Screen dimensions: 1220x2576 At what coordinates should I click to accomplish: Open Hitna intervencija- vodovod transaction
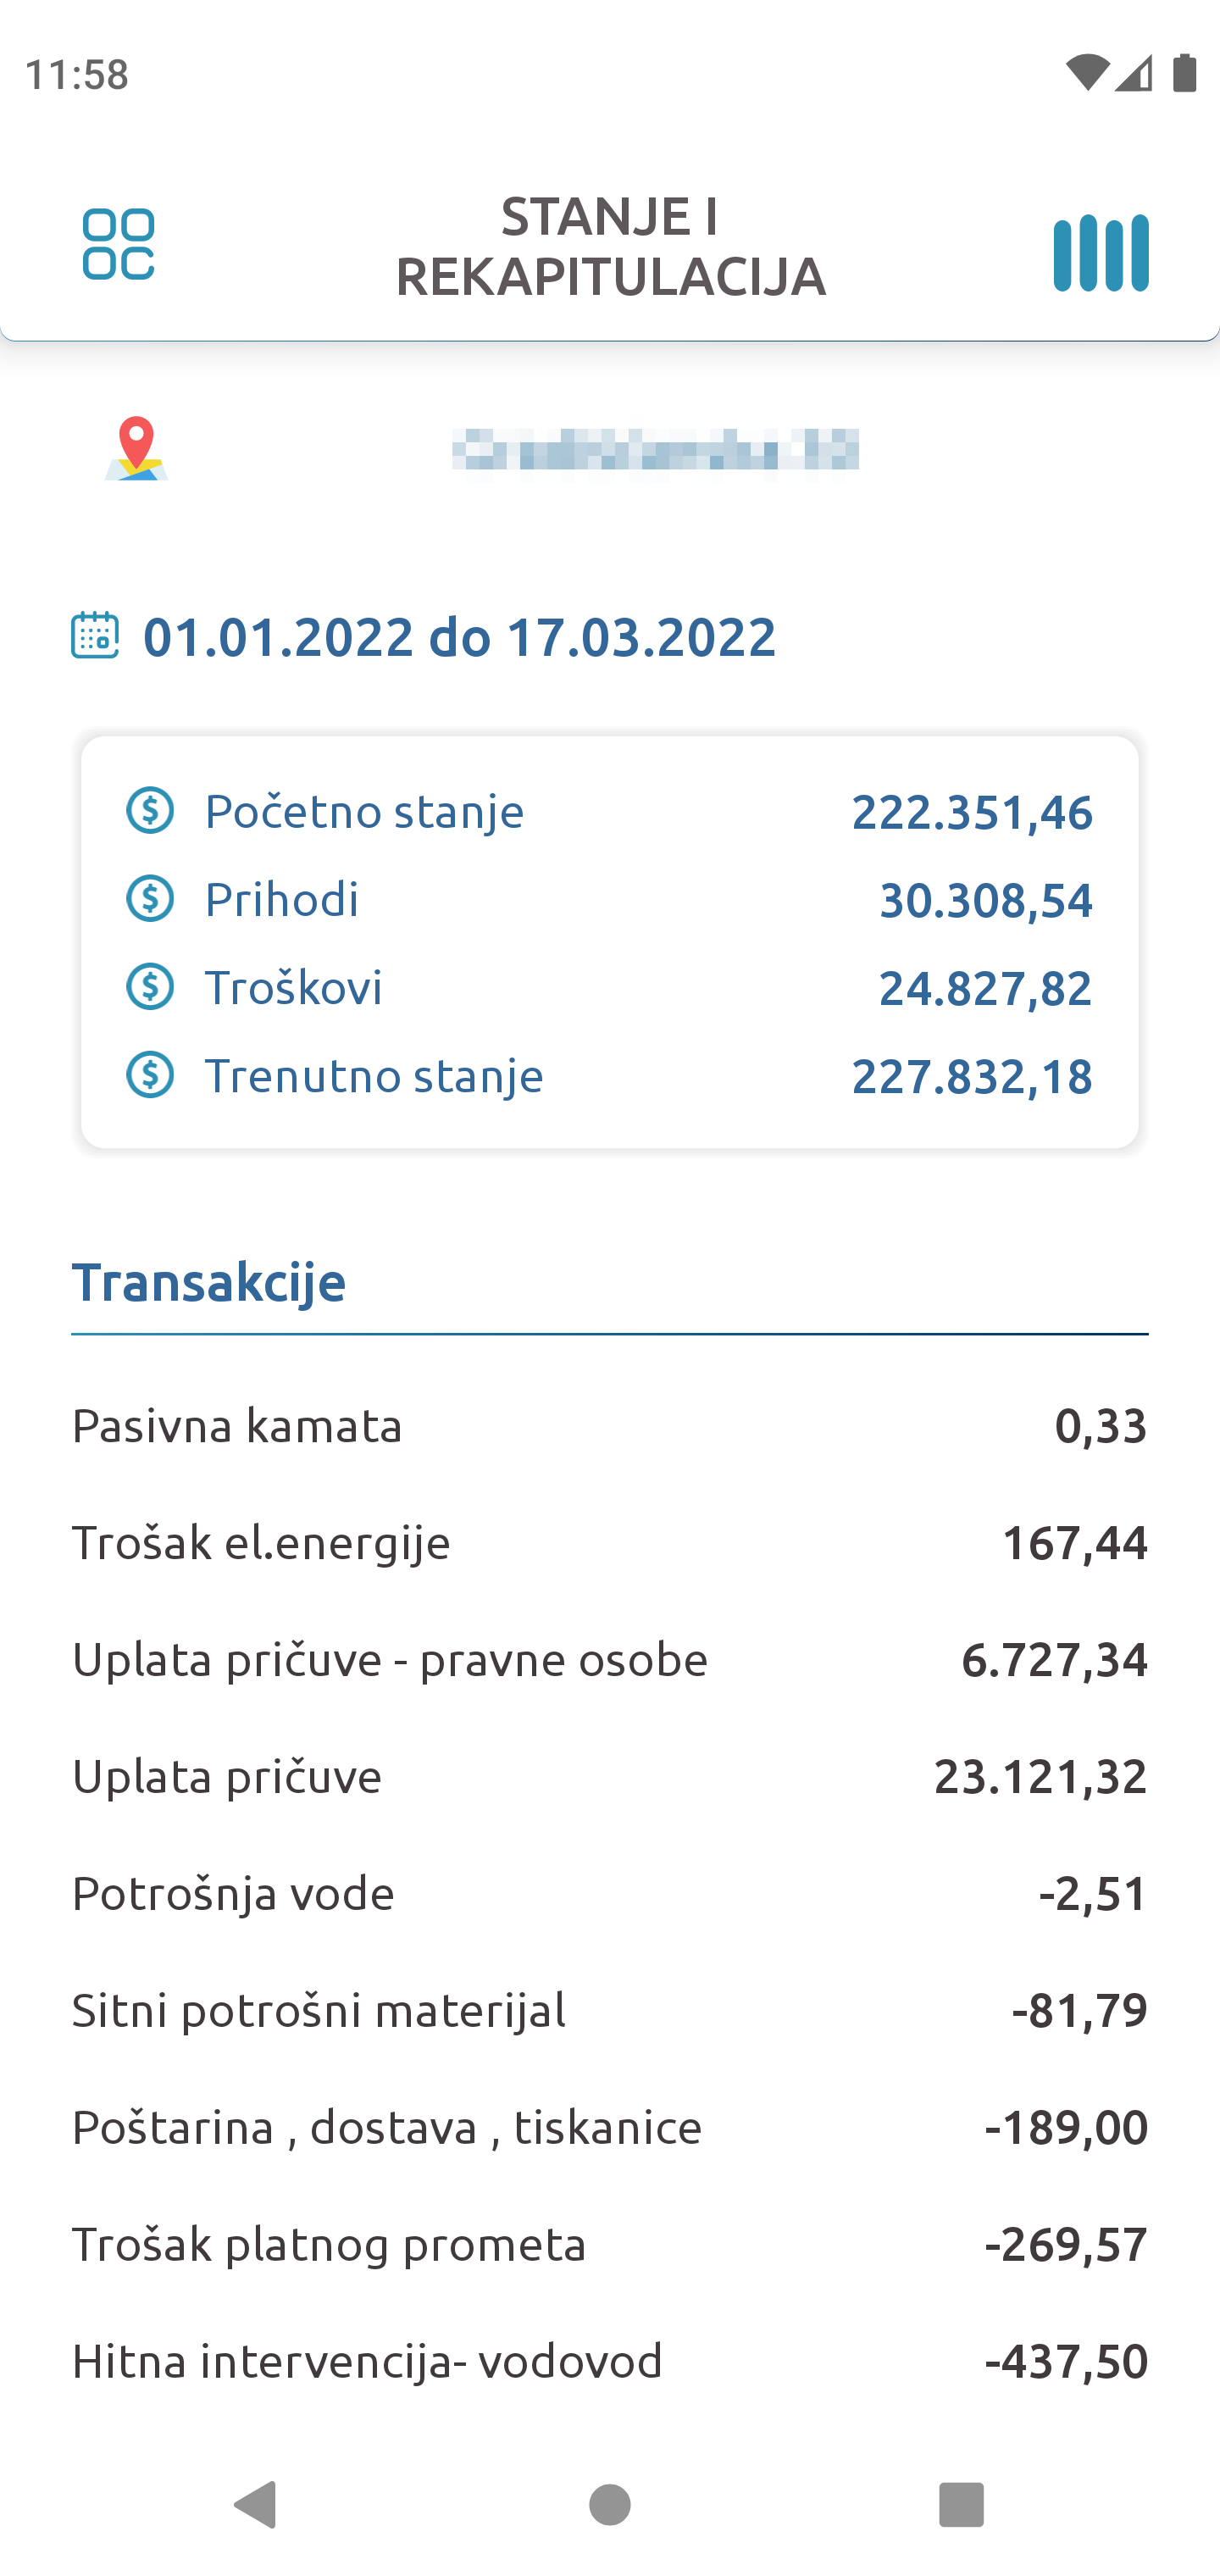tap(609, 2361)
